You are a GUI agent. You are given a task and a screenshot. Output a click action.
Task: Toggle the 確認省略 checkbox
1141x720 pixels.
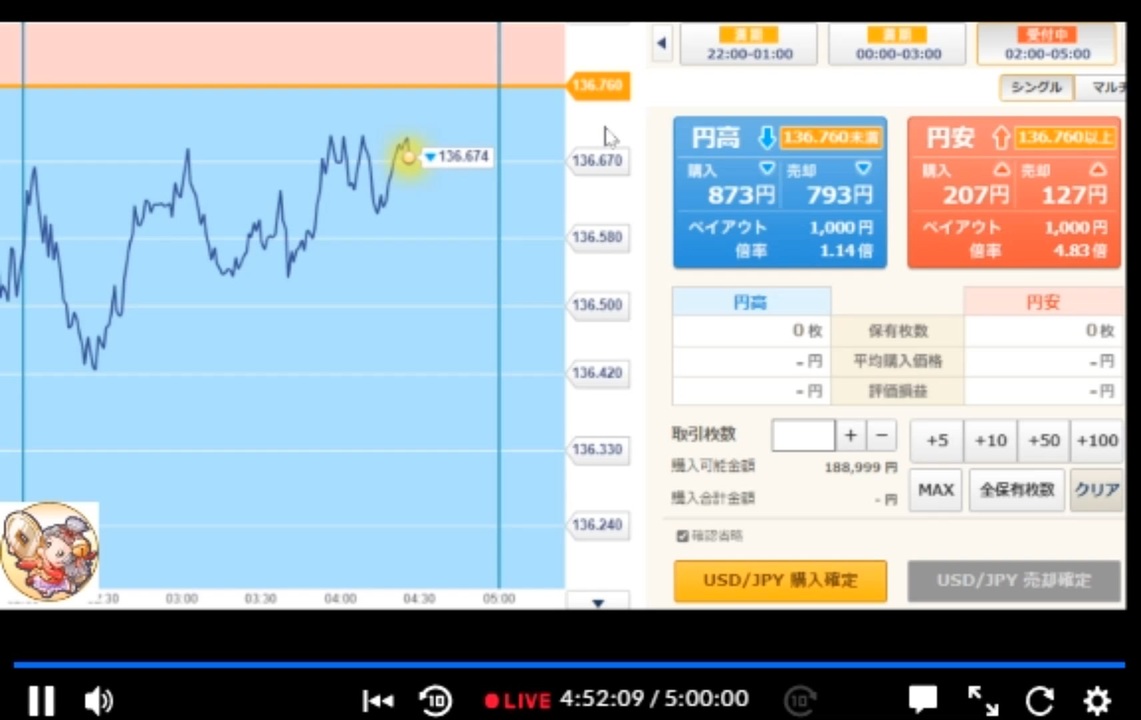coord(683,536)
